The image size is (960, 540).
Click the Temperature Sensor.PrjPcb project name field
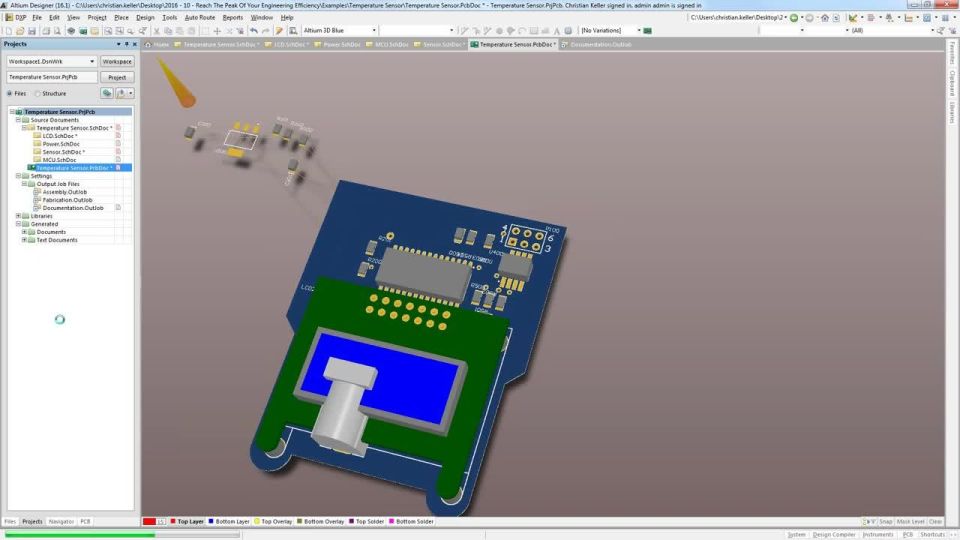click(x=52, y=77)
